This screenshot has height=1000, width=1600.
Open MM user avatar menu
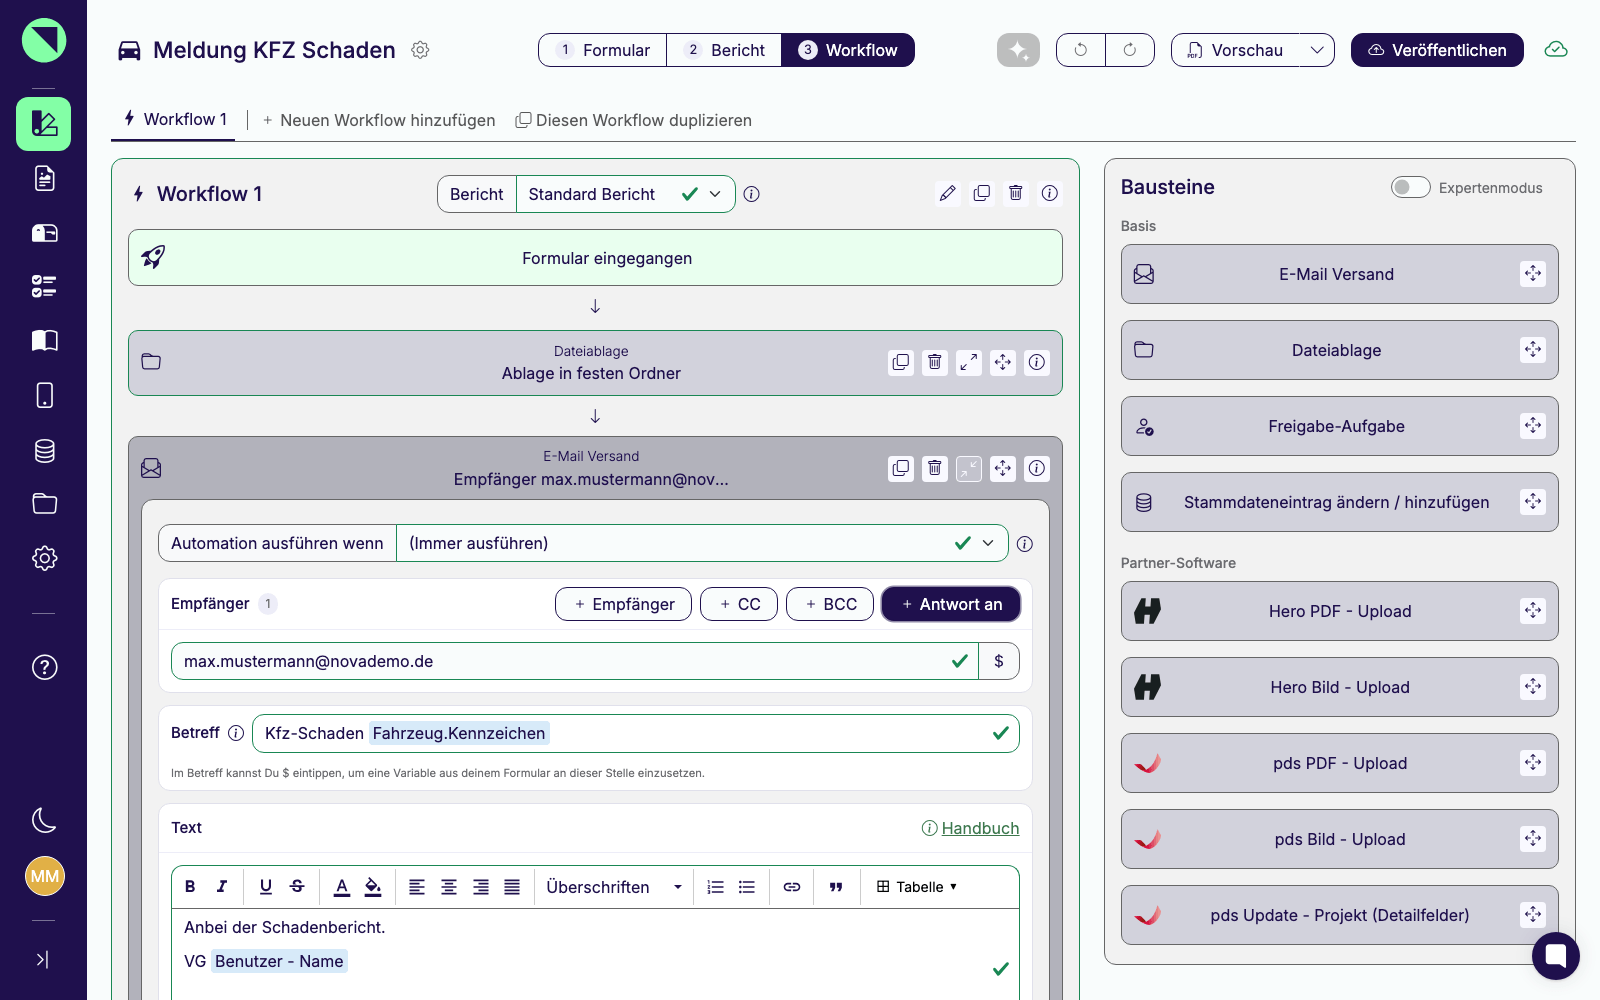(x=44, y=876)
